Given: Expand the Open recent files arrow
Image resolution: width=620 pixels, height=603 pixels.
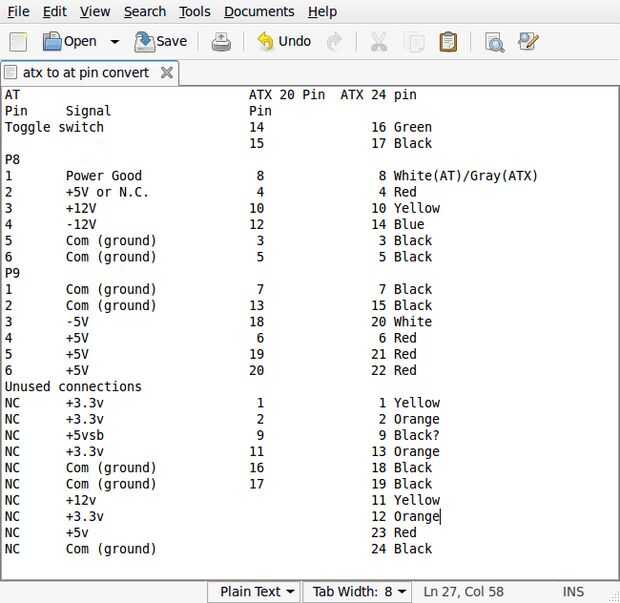Looking at the screenshot, I should pos(115,42).
